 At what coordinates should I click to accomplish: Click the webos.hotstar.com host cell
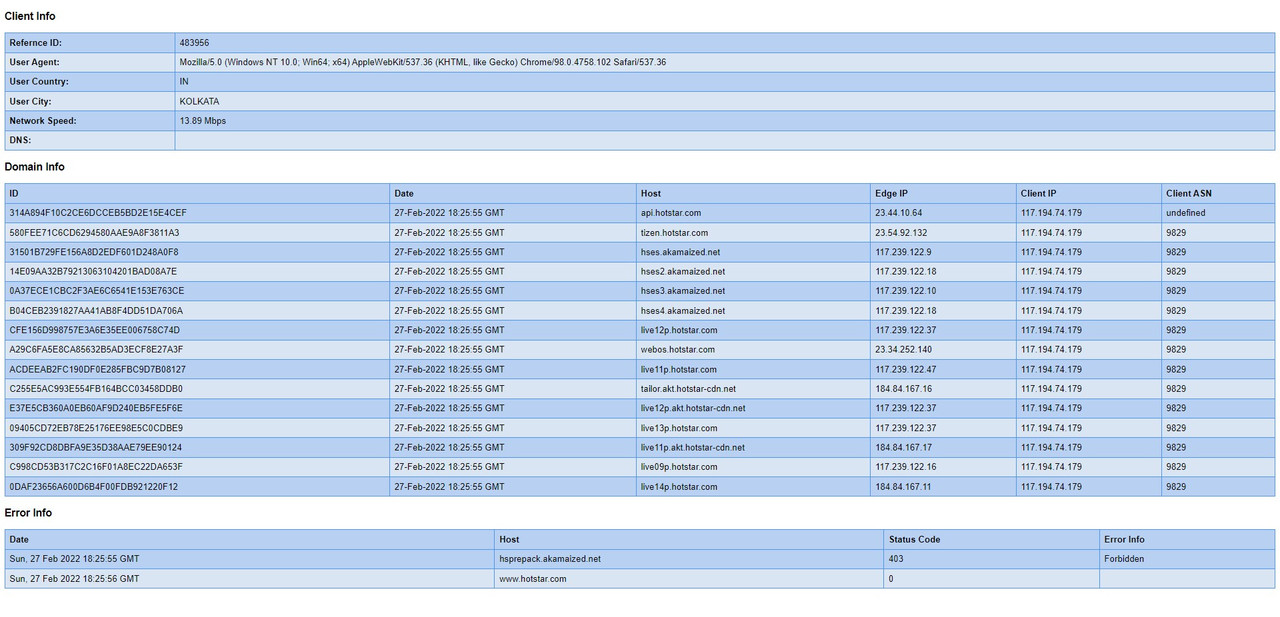(x=677, y=350)
